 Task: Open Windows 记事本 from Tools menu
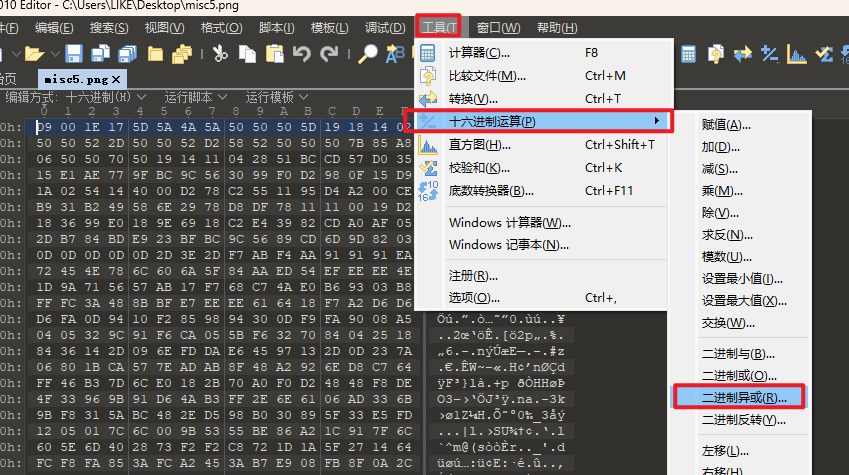tap(509, 244)
